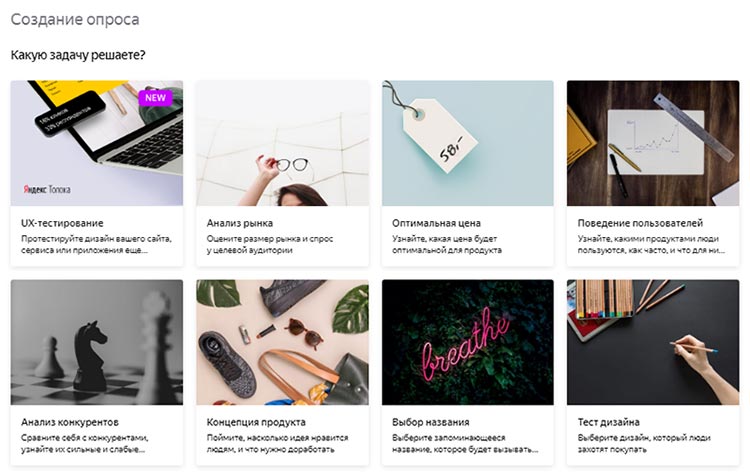The width and height of the screenshot is (750, 476).
Task: Click the Создание опроса page heading
Action: tap(75, 19)
